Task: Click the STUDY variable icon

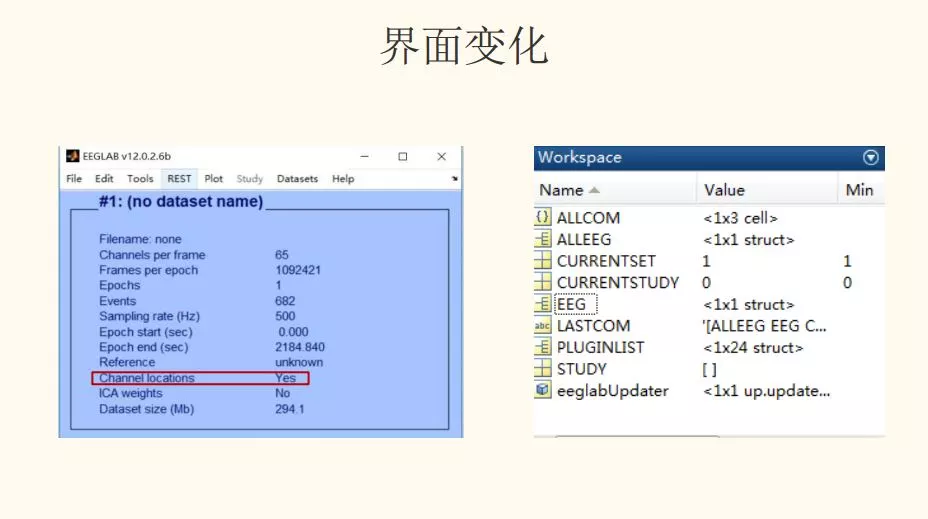Action: 543,369
